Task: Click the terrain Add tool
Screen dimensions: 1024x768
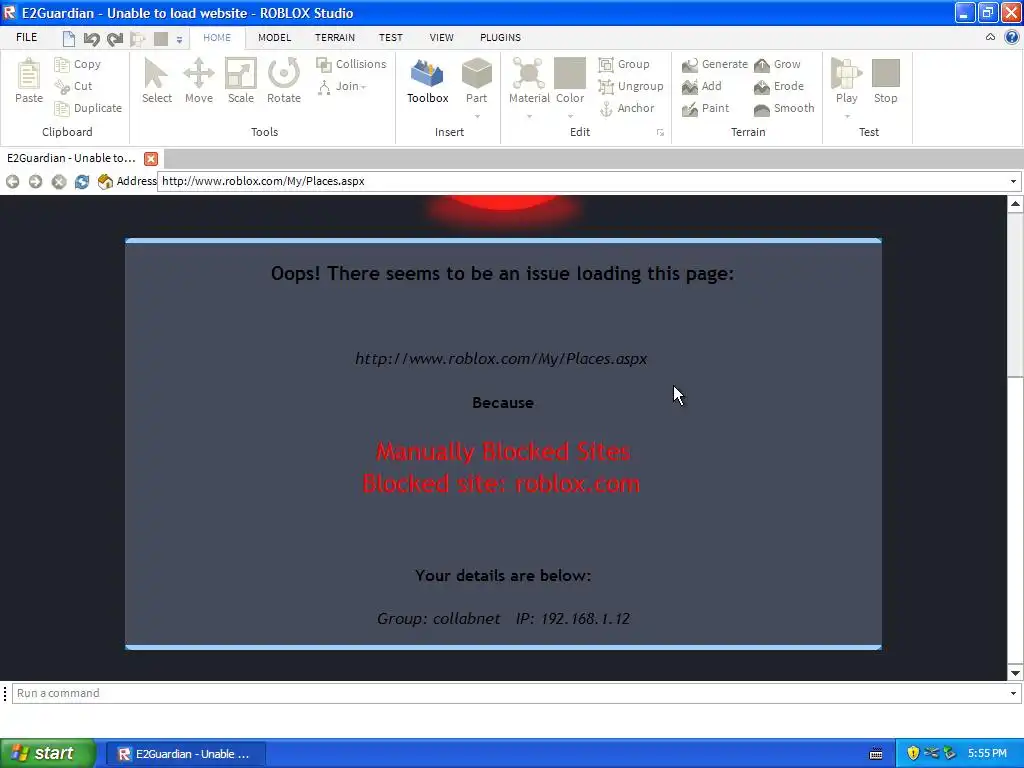Action: pos(701,86)
